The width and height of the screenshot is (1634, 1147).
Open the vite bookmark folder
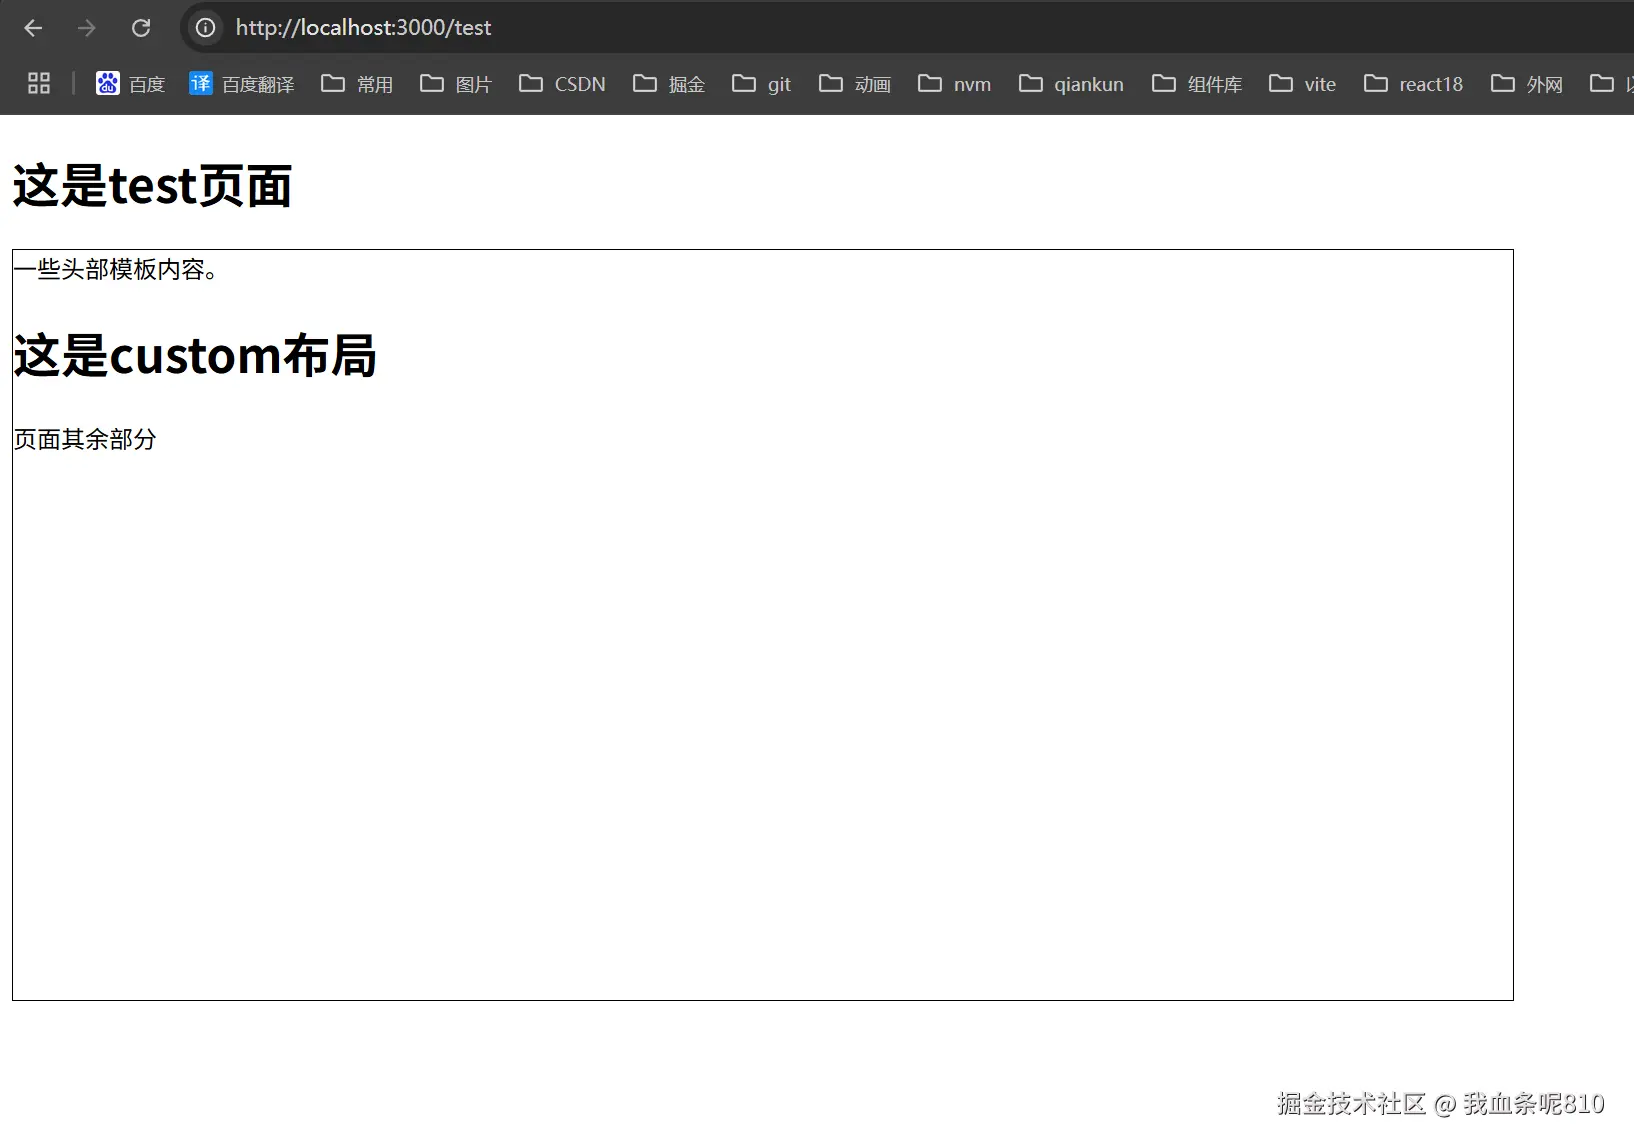coord(1302,84)
